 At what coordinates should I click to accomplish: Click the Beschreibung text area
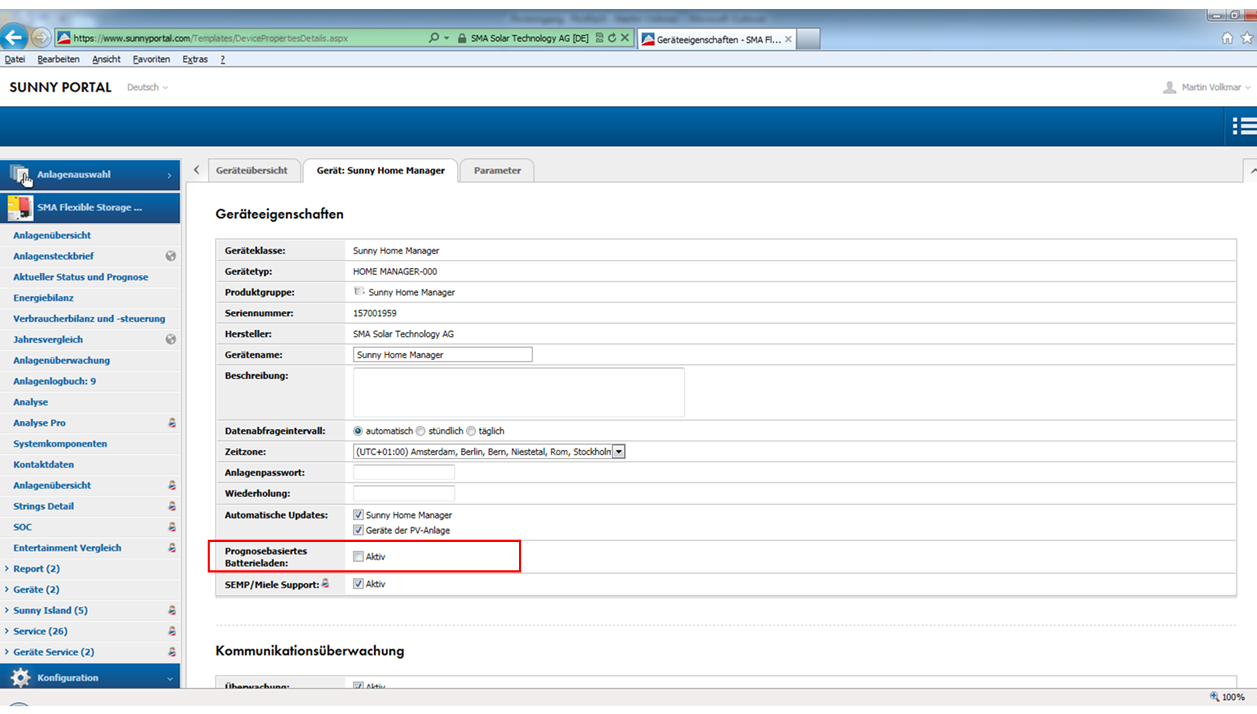519,392
